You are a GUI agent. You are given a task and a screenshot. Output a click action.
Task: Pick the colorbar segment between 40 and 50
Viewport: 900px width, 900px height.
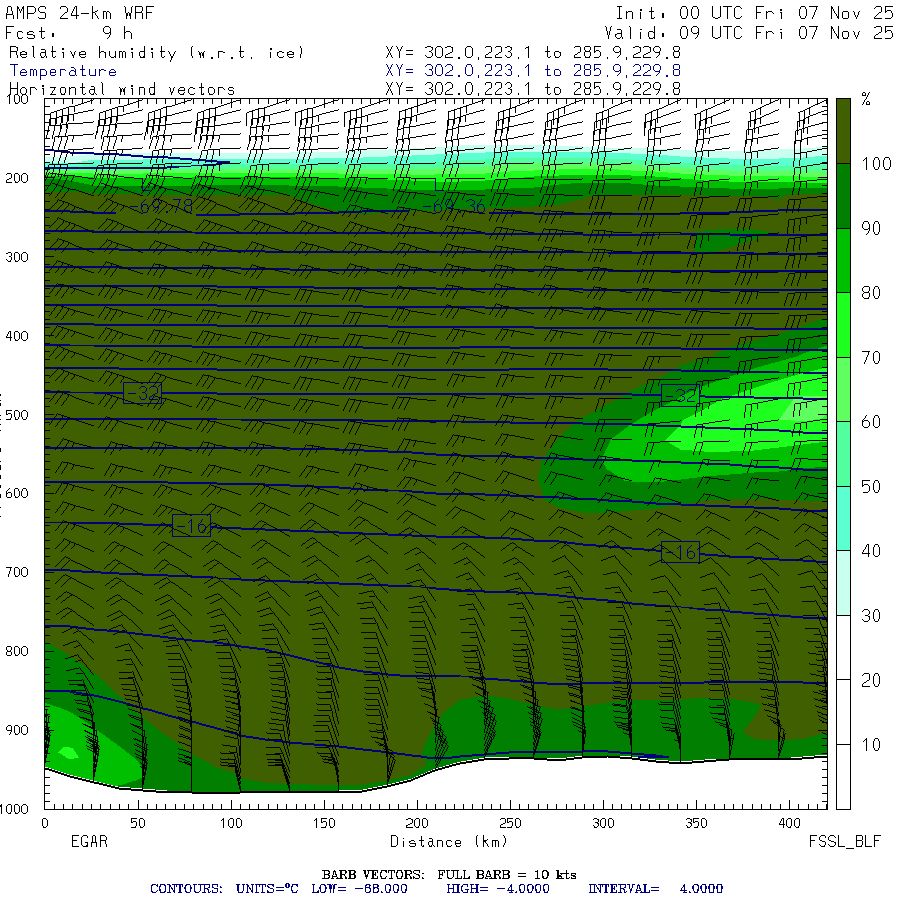tap(843, 518)
